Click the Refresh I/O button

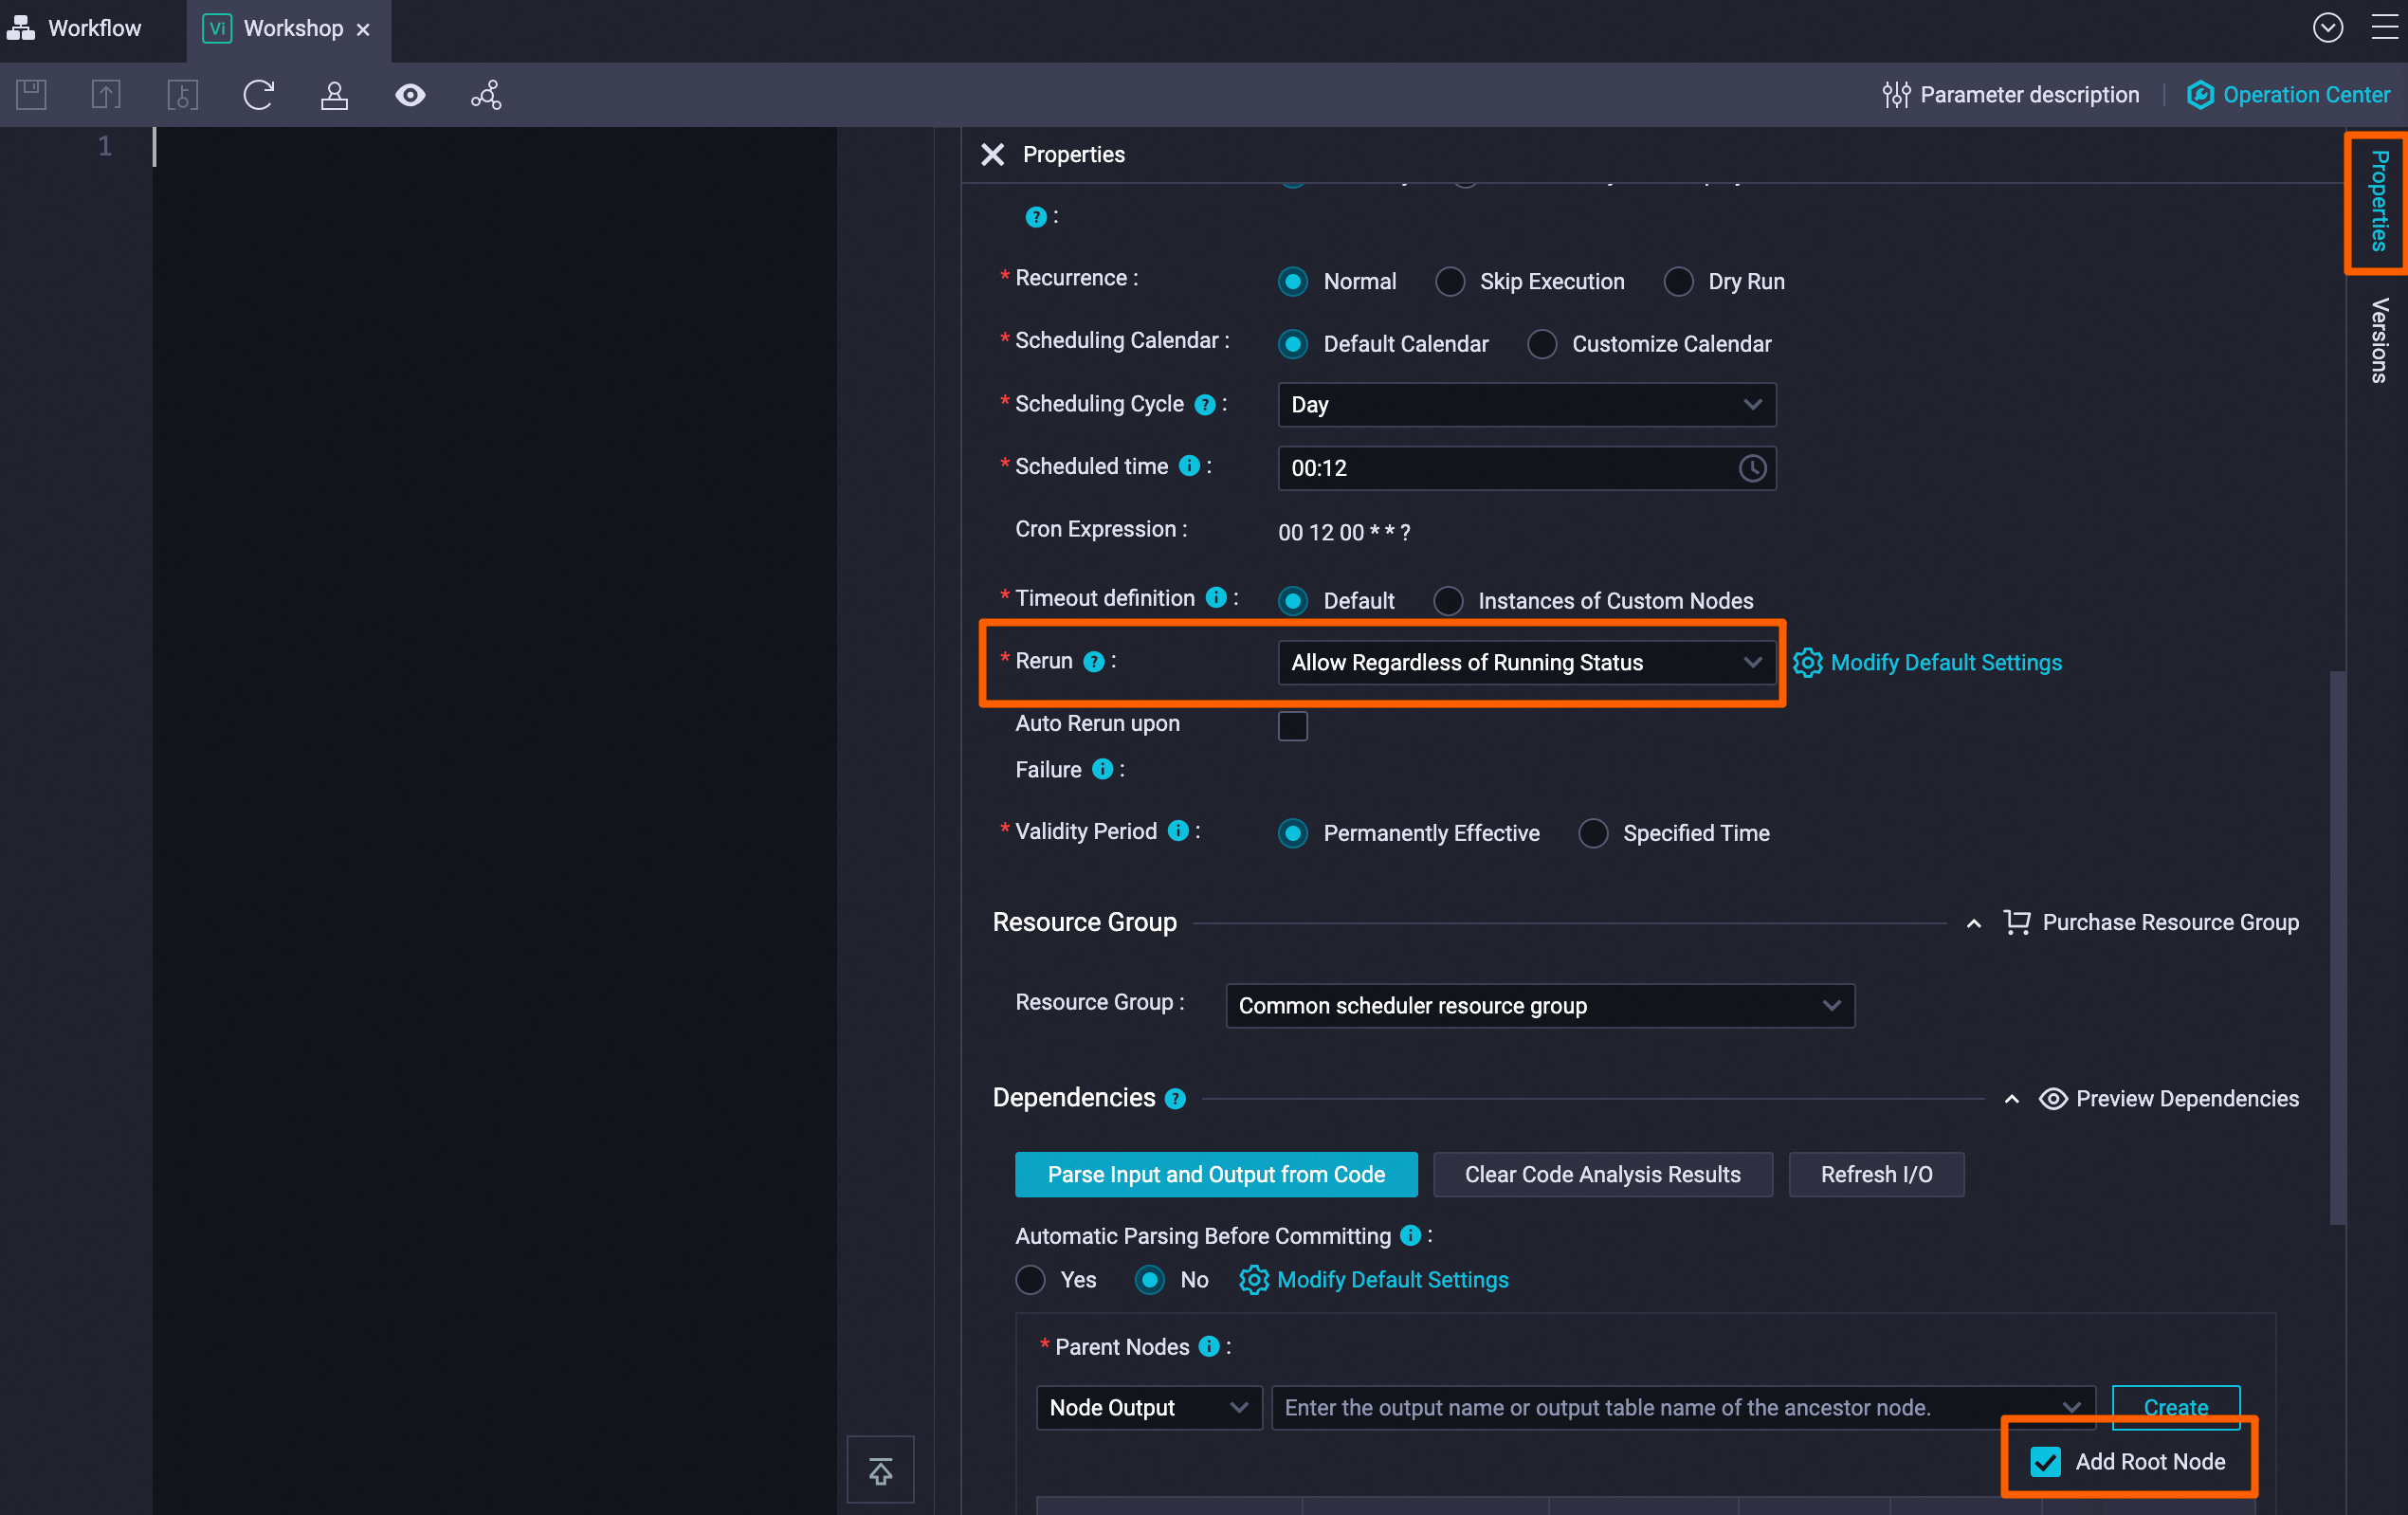coord(1876,1175)
